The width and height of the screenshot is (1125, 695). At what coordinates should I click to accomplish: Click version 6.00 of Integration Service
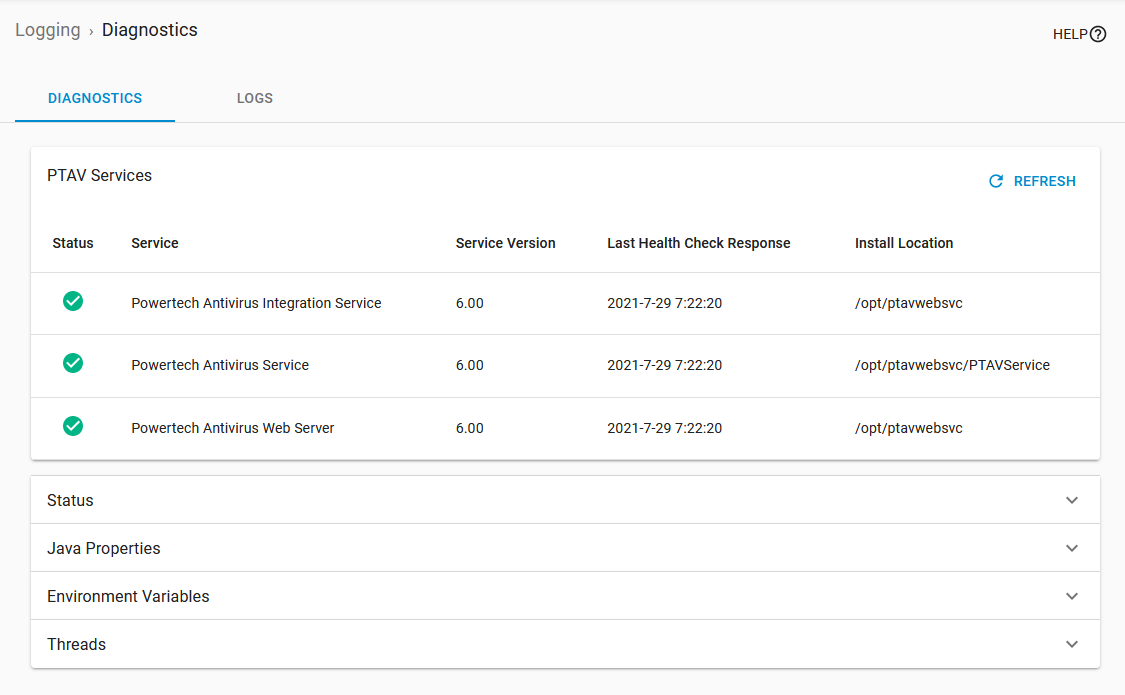click(x=469, y=303)
